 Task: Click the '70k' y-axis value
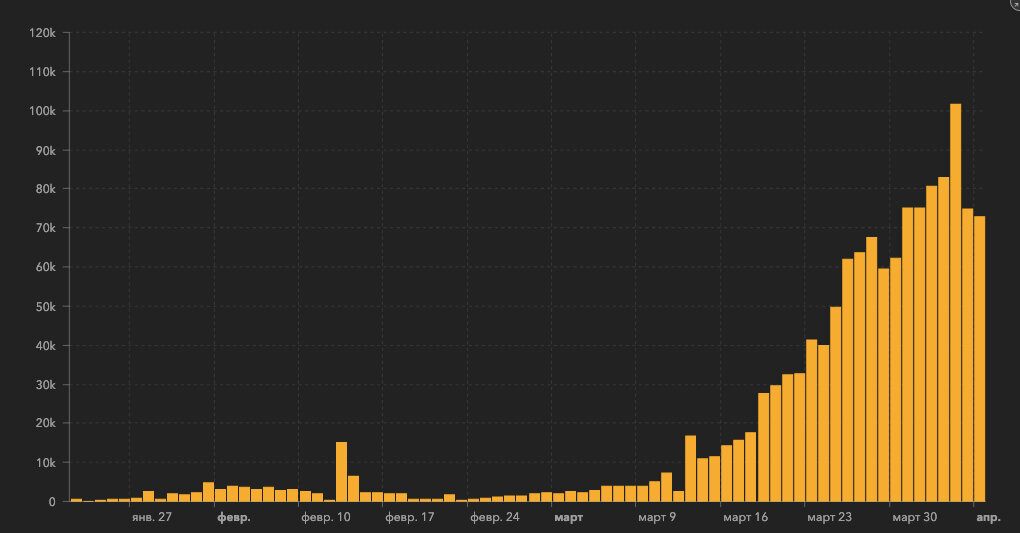tap(46, 228)
